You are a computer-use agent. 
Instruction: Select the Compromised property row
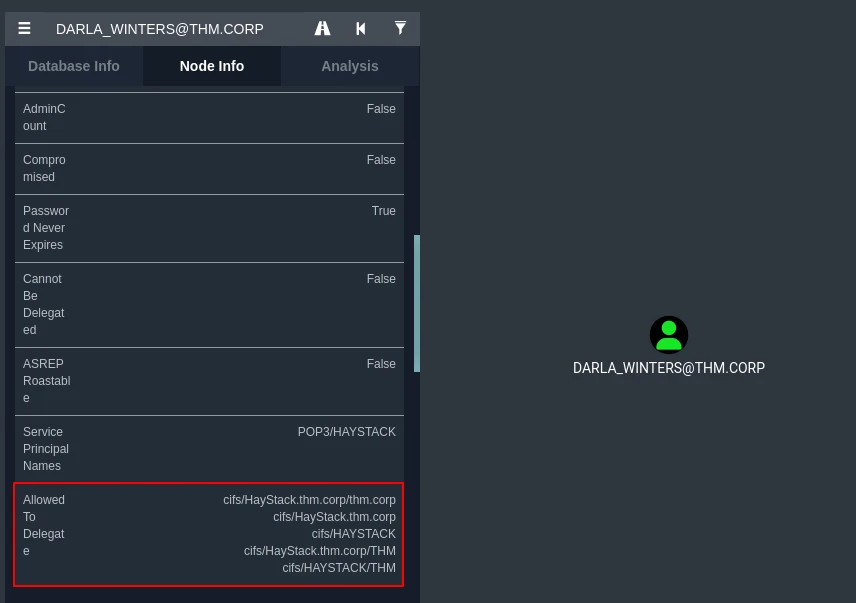pos(209,168)
